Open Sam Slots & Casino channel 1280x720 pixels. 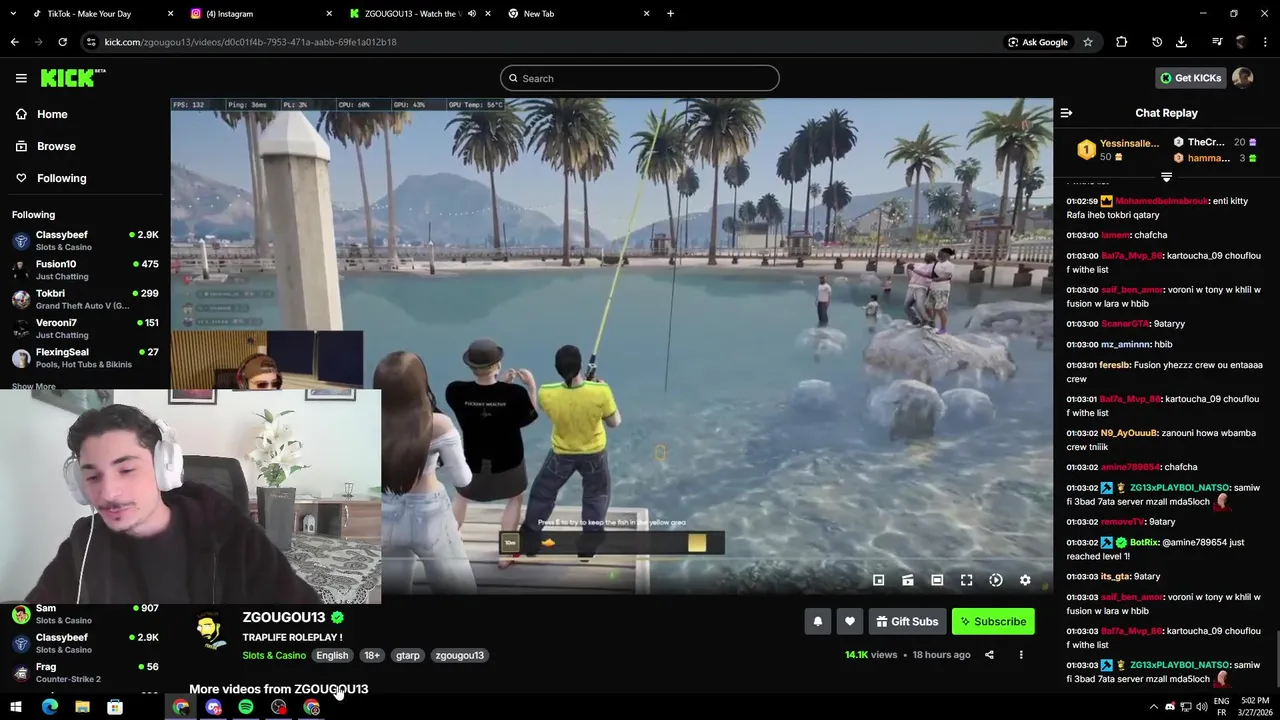click(x=85, y=614)
